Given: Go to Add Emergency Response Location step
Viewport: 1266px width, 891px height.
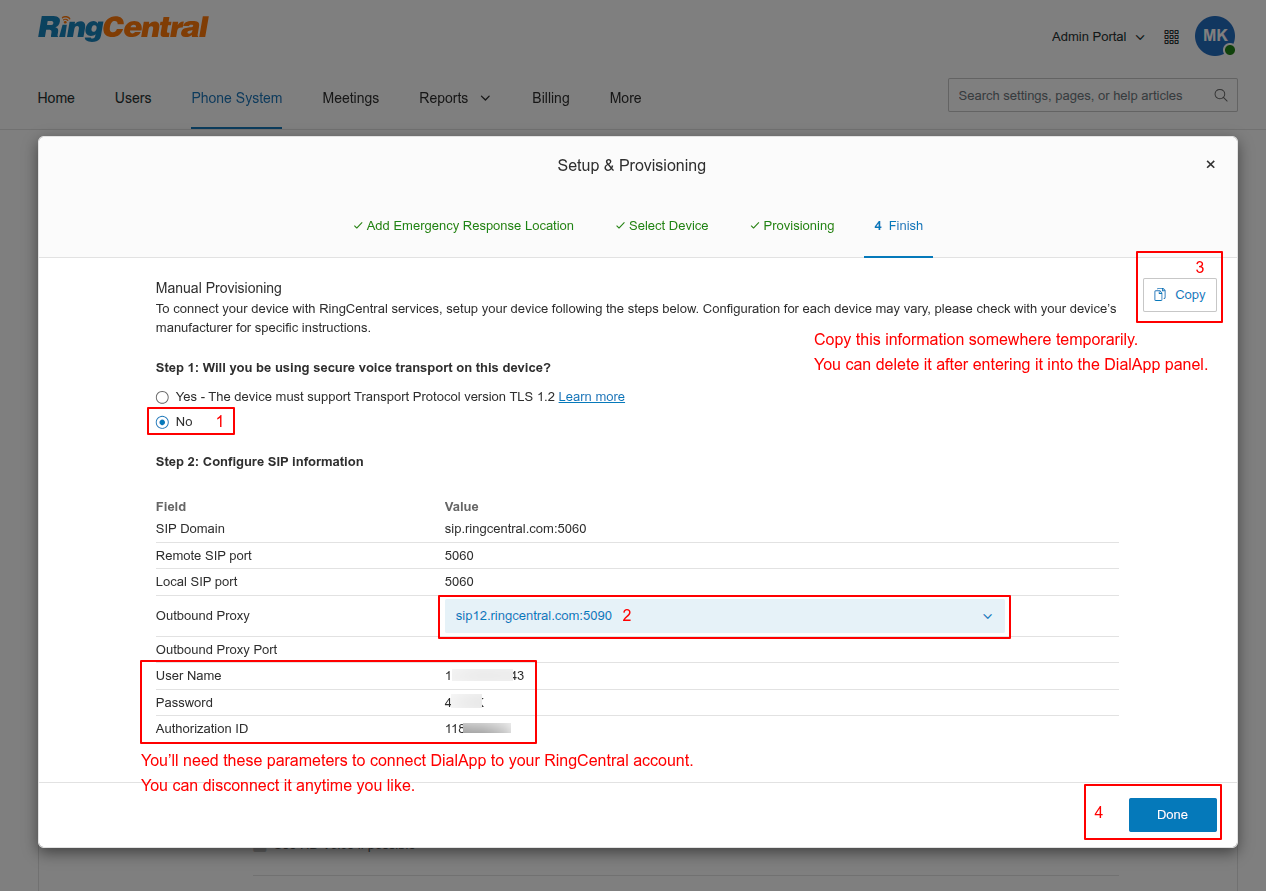Looking at the screenshot, I should pos(464,226).
